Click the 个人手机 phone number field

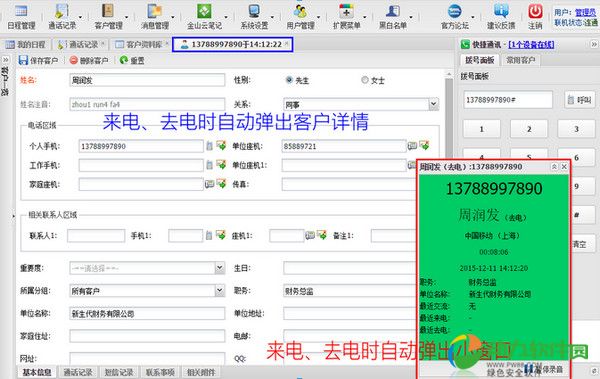click(x=141, y=146)
